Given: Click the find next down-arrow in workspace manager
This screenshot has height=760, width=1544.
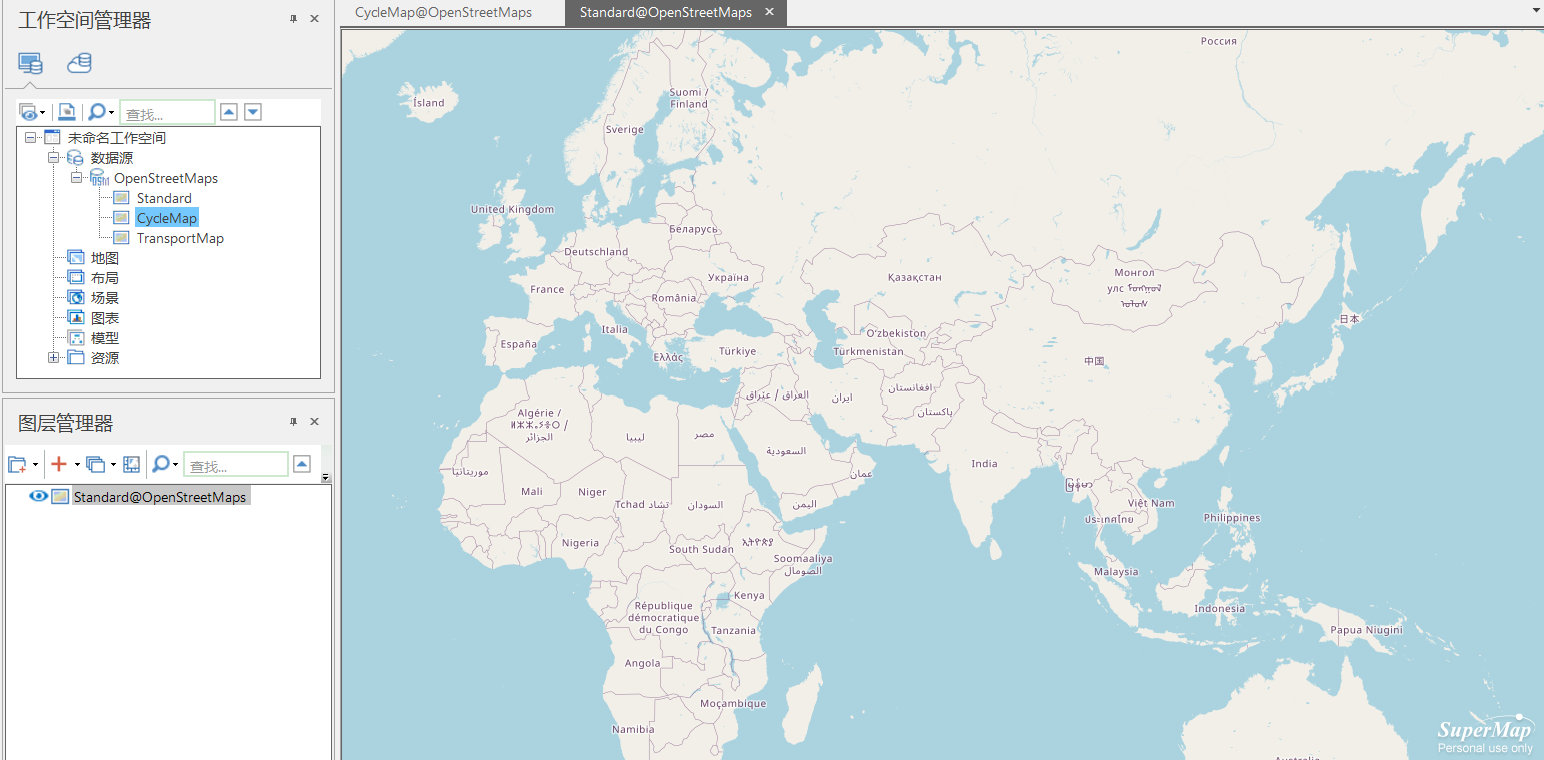Looking at the screenshot, I should [x=253, y=112].
